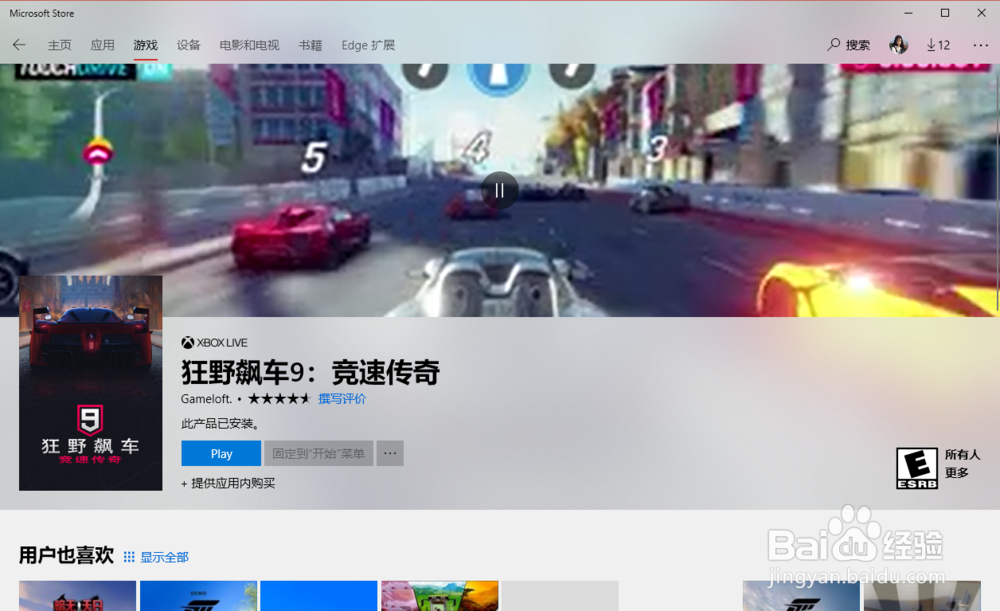Open the 电影和电视 section

click(x=248, y=44)
